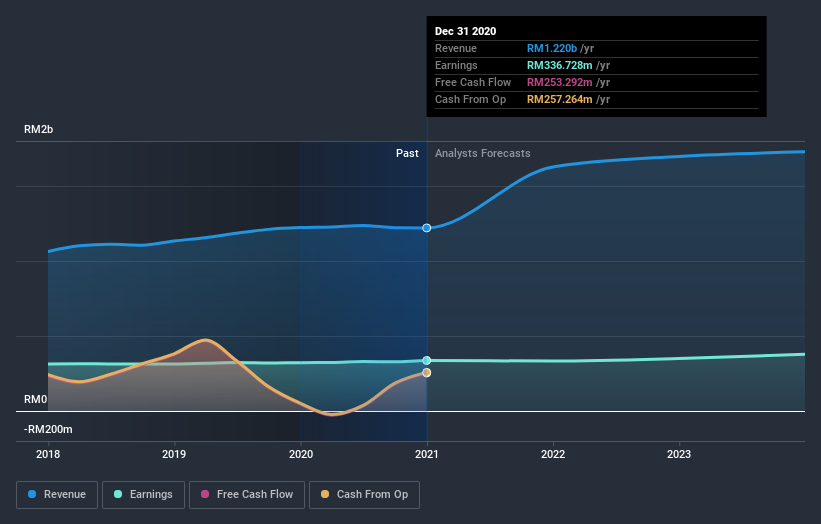Click the 2018 x-axis label
The image size is (821, 524).
48,454
